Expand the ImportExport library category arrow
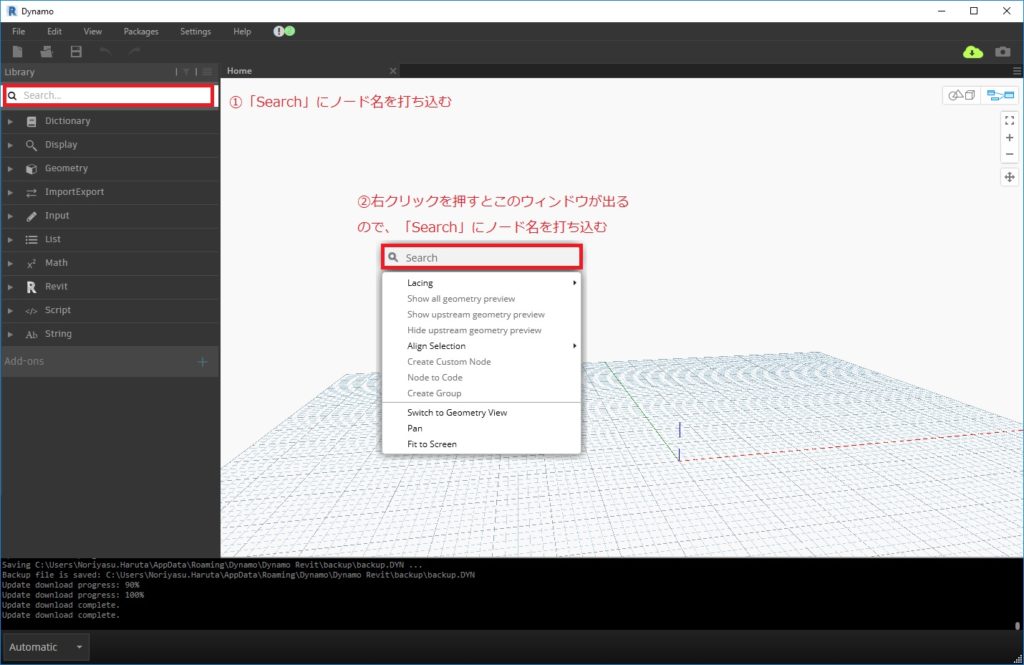 click(10, 192)
